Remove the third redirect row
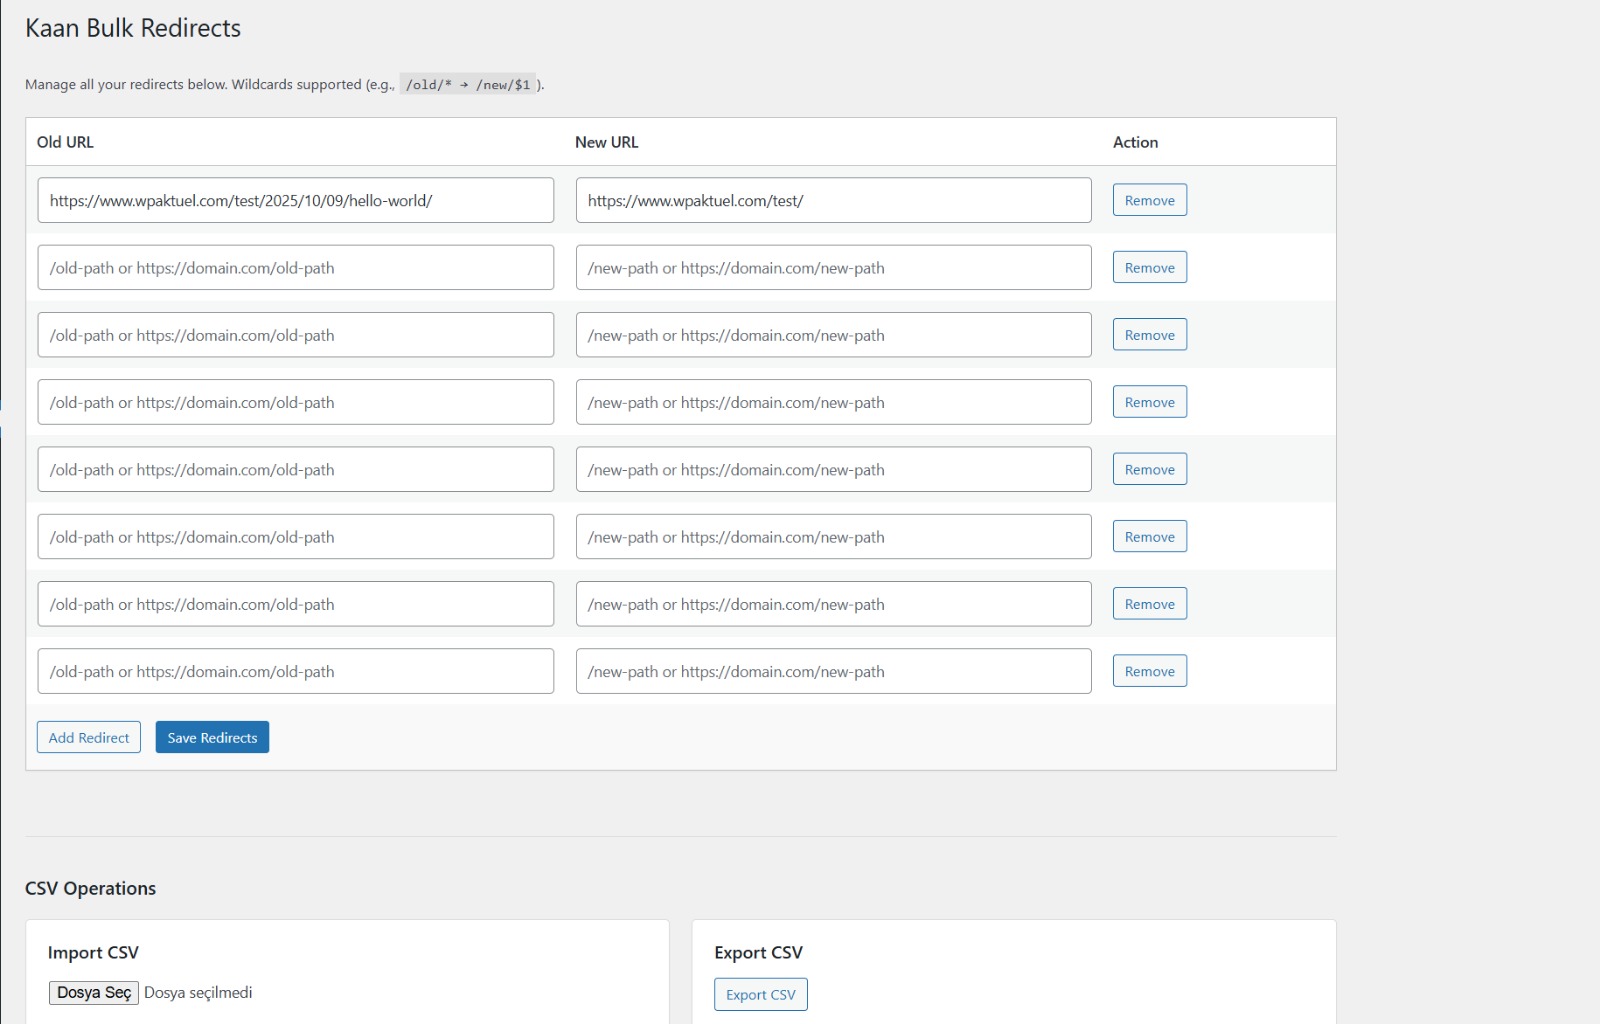This screenshot has height=1024, width=1600. coord(1149,334)
